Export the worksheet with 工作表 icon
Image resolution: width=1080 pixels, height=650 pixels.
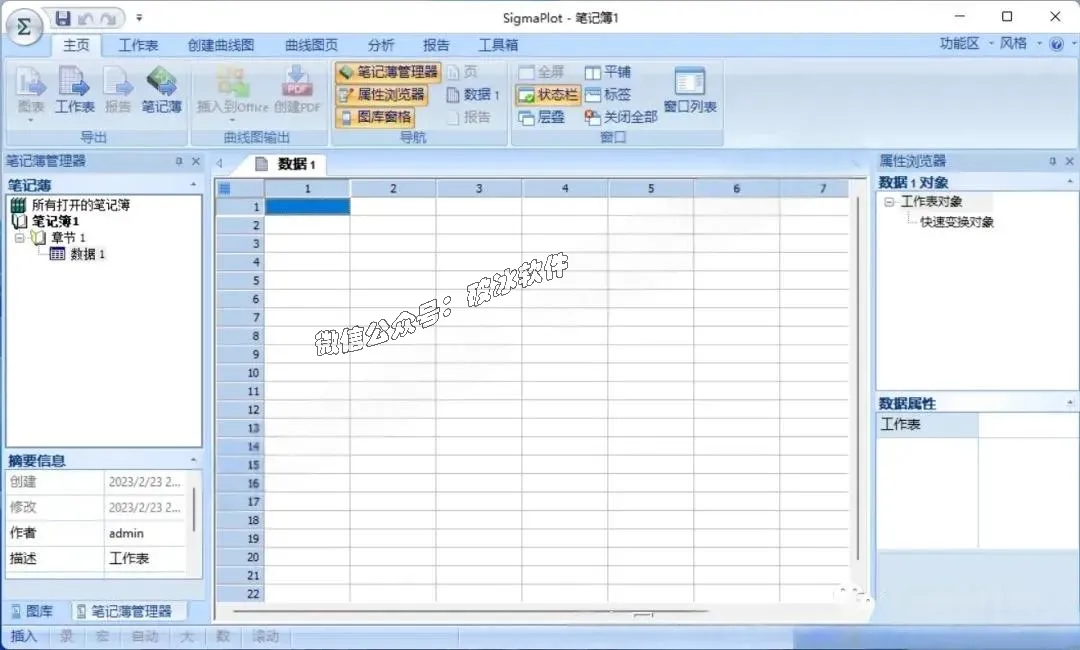coord(74,90)
